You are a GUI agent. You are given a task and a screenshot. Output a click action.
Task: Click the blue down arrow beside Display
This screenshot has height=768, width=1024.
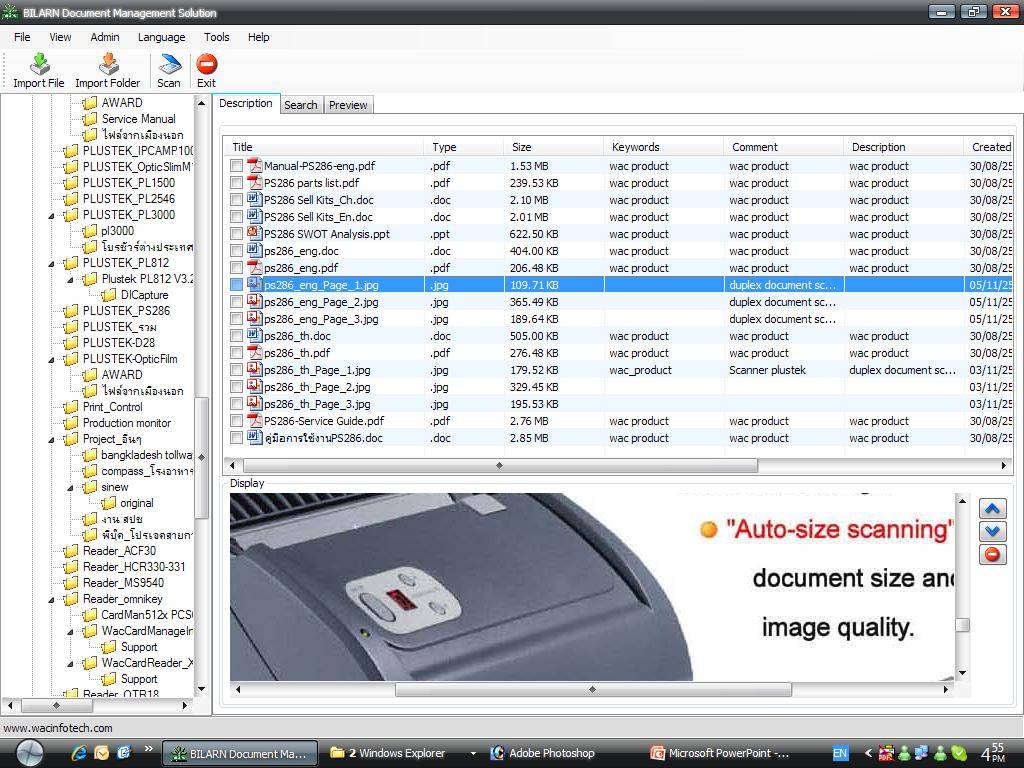(x=992, y=532)
